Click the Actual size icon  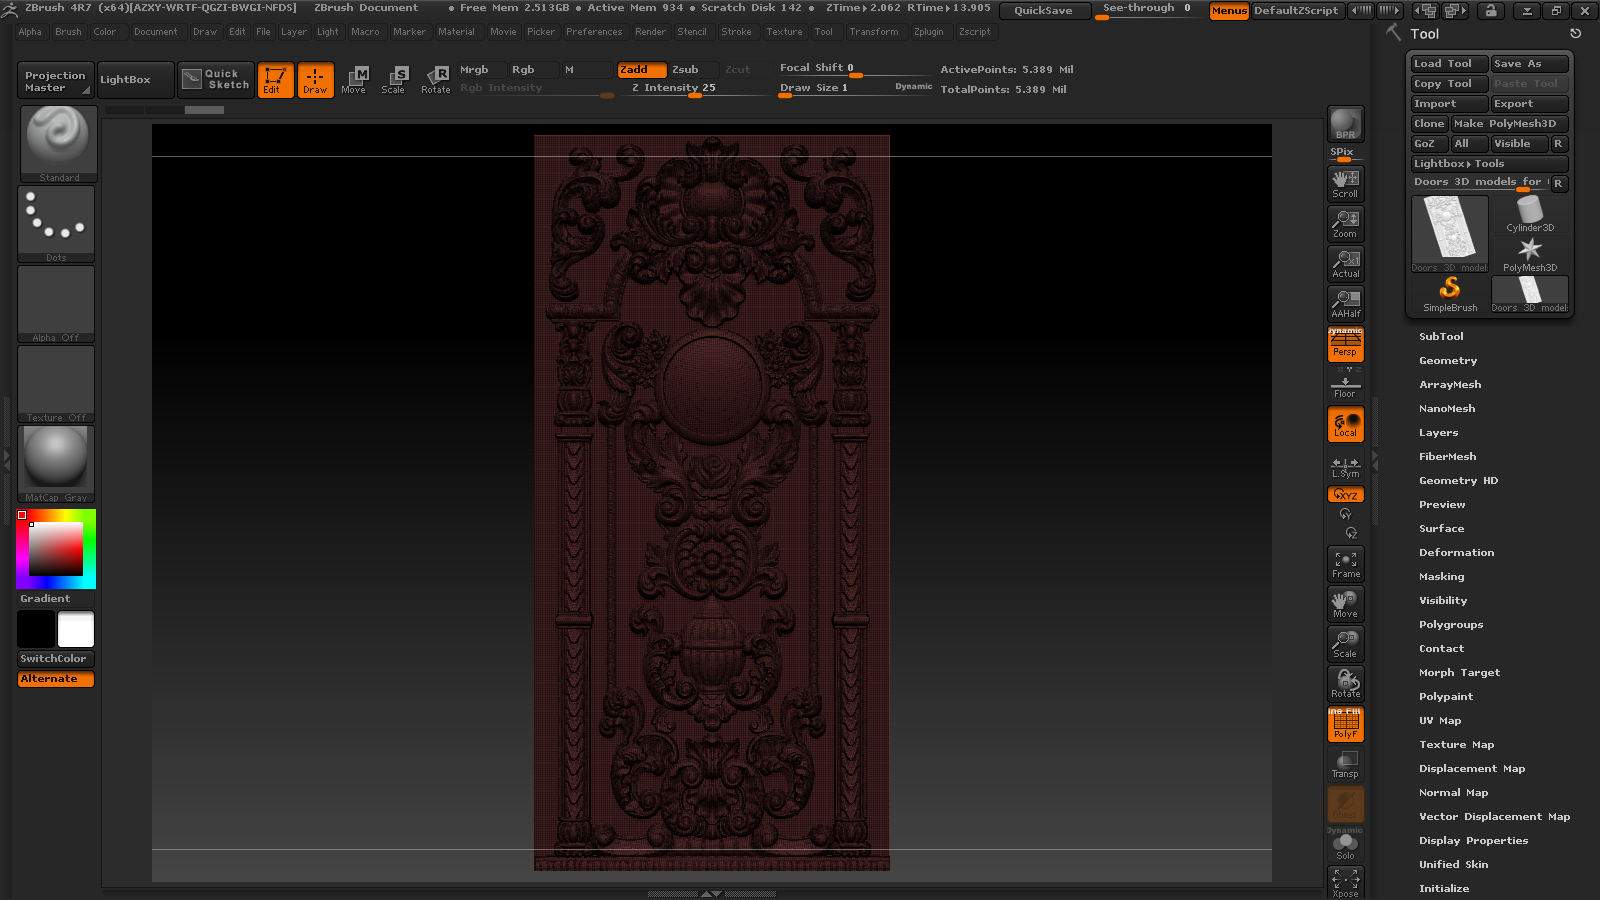(1345, 264)
